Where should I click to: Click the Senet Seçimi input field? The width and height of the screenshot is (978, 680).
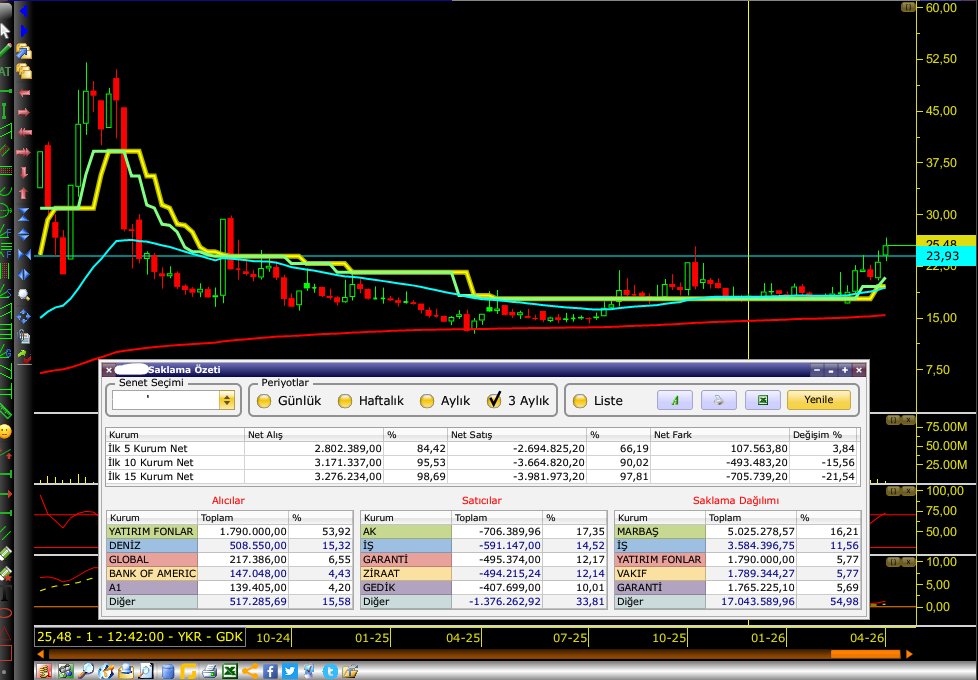tap(165, 401)
